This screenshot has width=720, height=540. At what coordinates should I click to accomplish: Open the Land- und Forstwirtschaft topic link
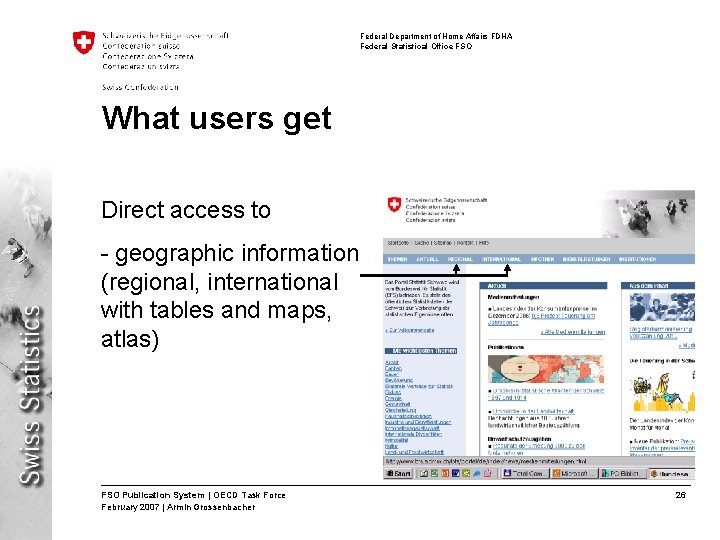[x=414, y=452]
